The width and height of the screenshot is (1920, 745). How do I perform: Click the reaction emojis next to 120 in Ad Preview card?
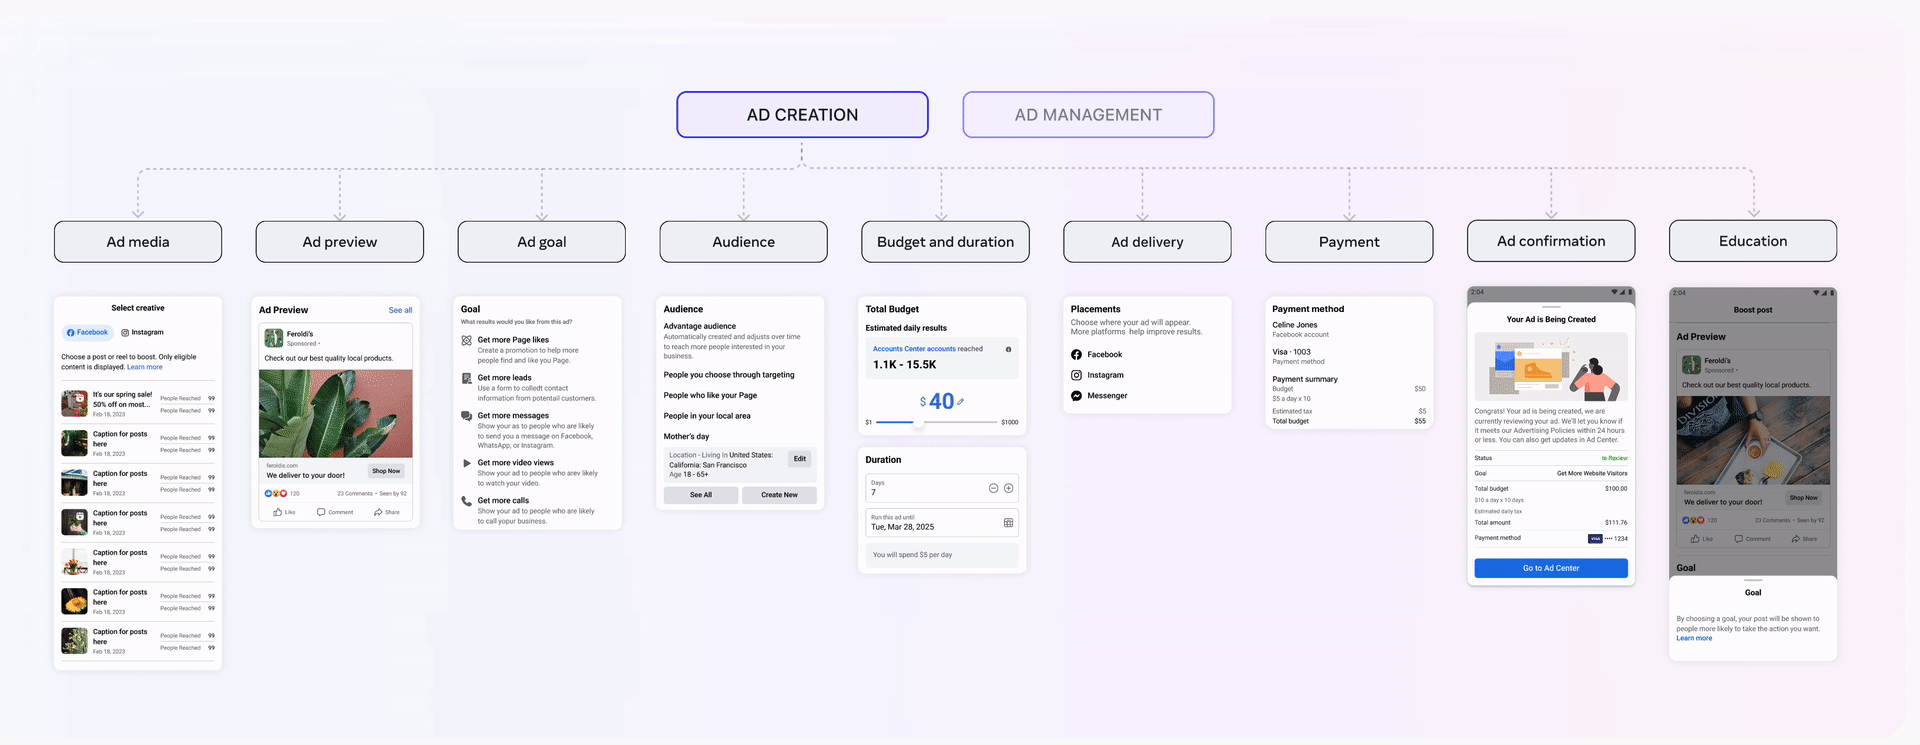coord(276,493)
